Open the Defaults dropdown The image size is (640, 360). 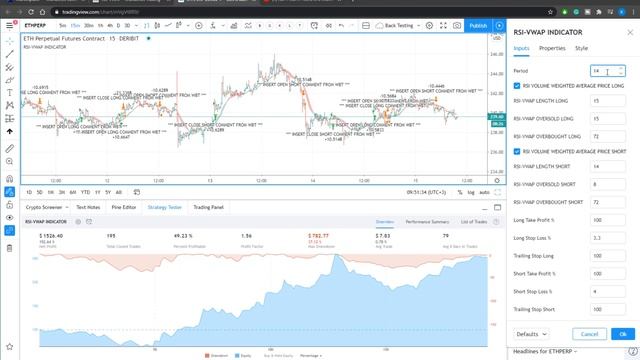[x=531, y=334]
